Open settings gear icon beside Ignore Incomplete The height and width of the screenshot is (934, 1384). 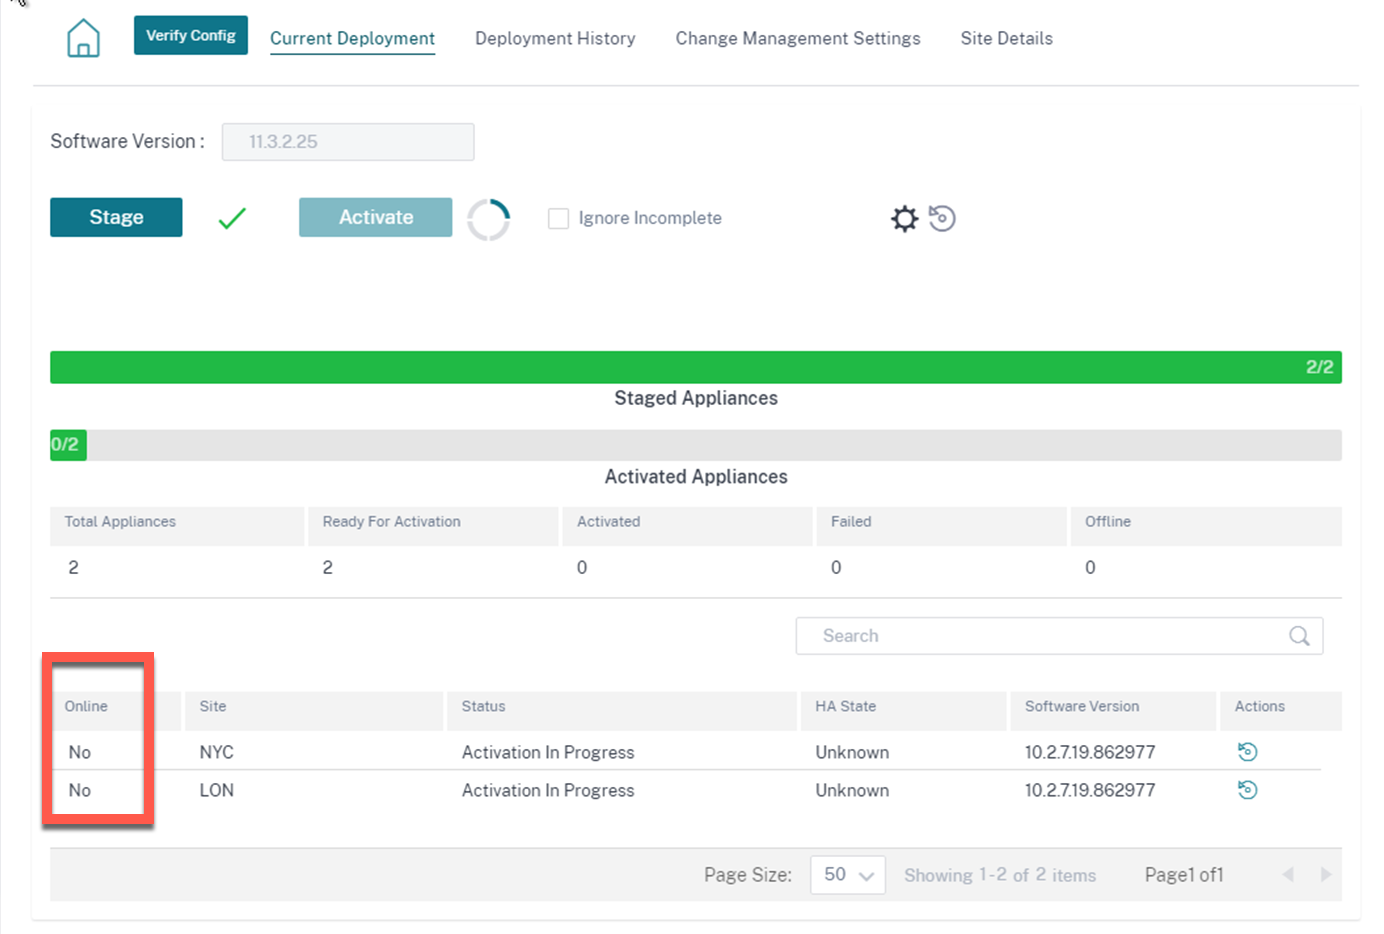[904, 218]
